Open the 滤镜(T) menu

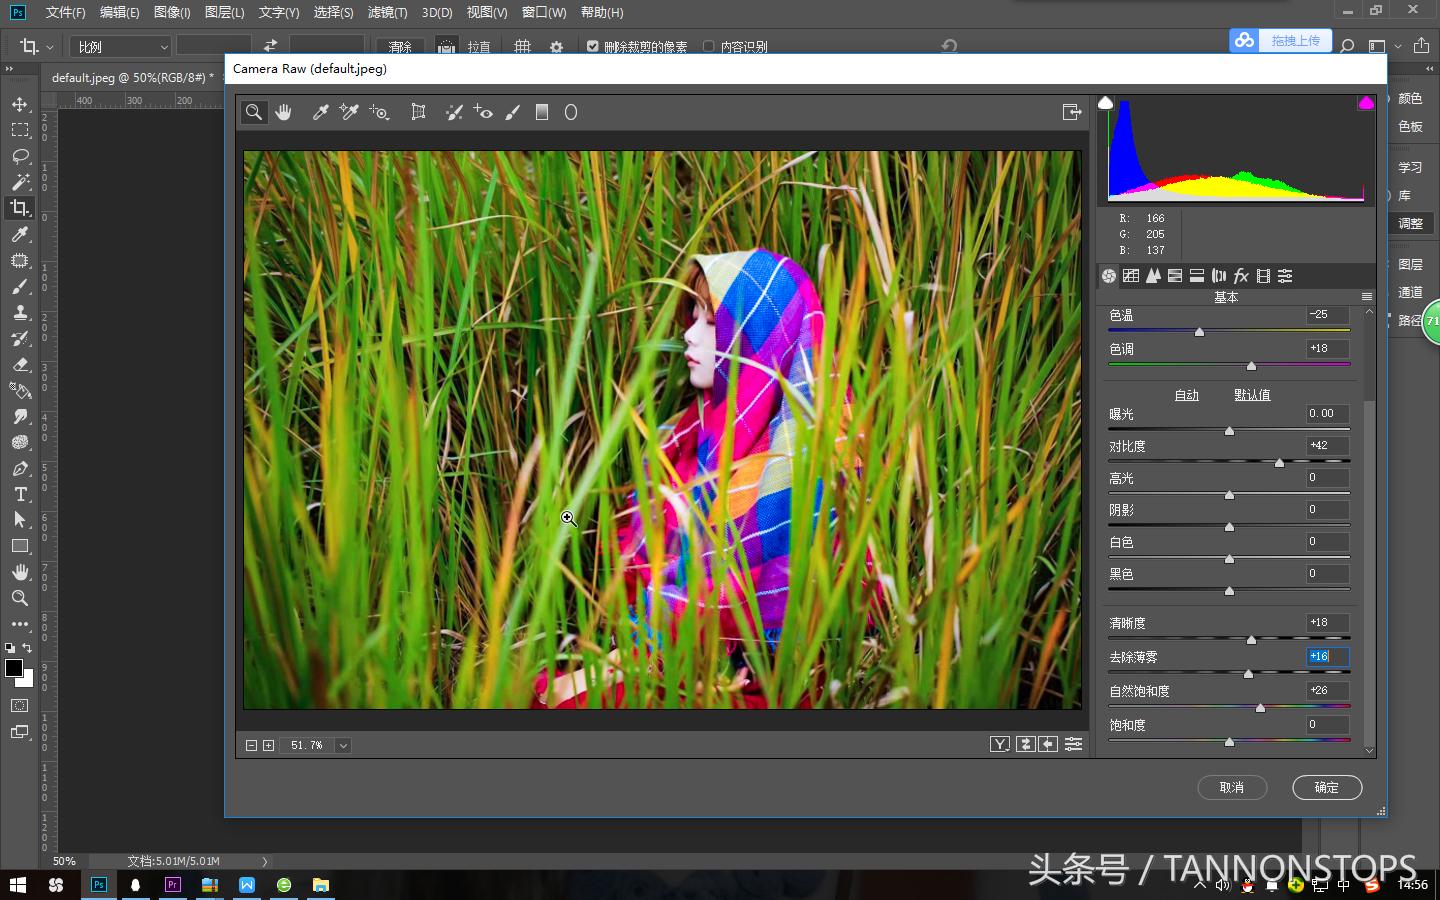pyautogui.click(x=387, y=12)
